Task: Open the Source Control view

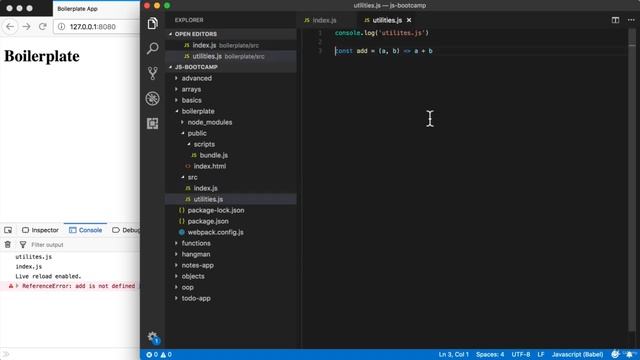Action: pyautogui.click(x=152, y=73)
